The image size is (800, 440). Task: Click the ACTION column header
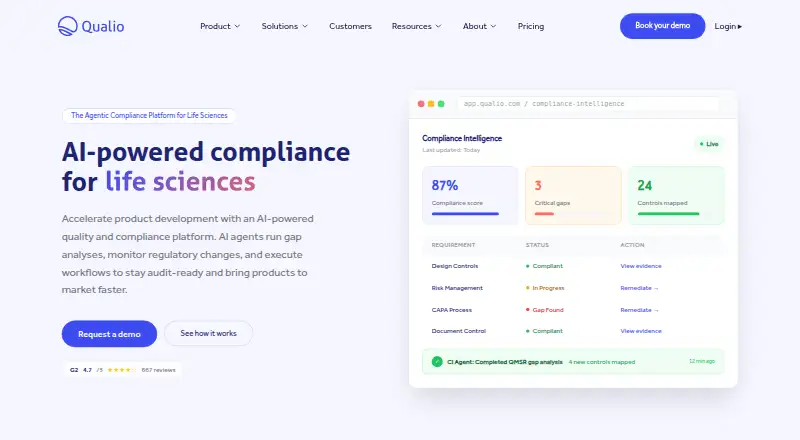632,245
